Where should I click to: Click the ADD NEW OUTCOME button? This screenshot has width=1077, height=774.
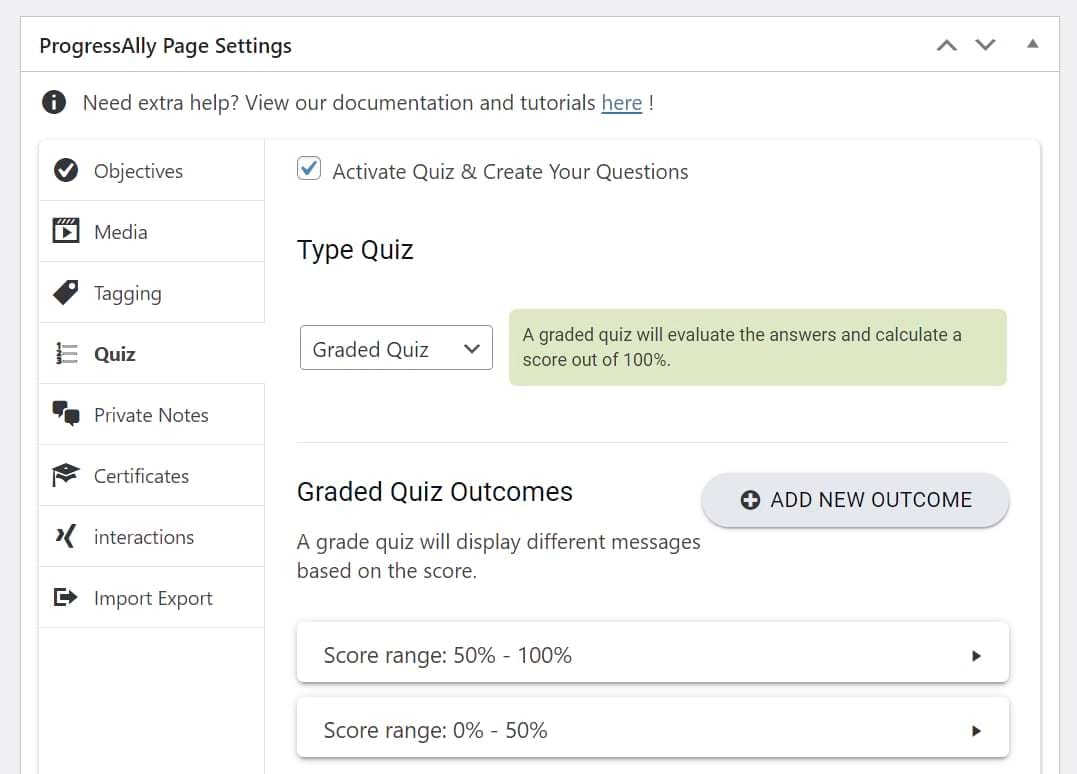point(854,499)
